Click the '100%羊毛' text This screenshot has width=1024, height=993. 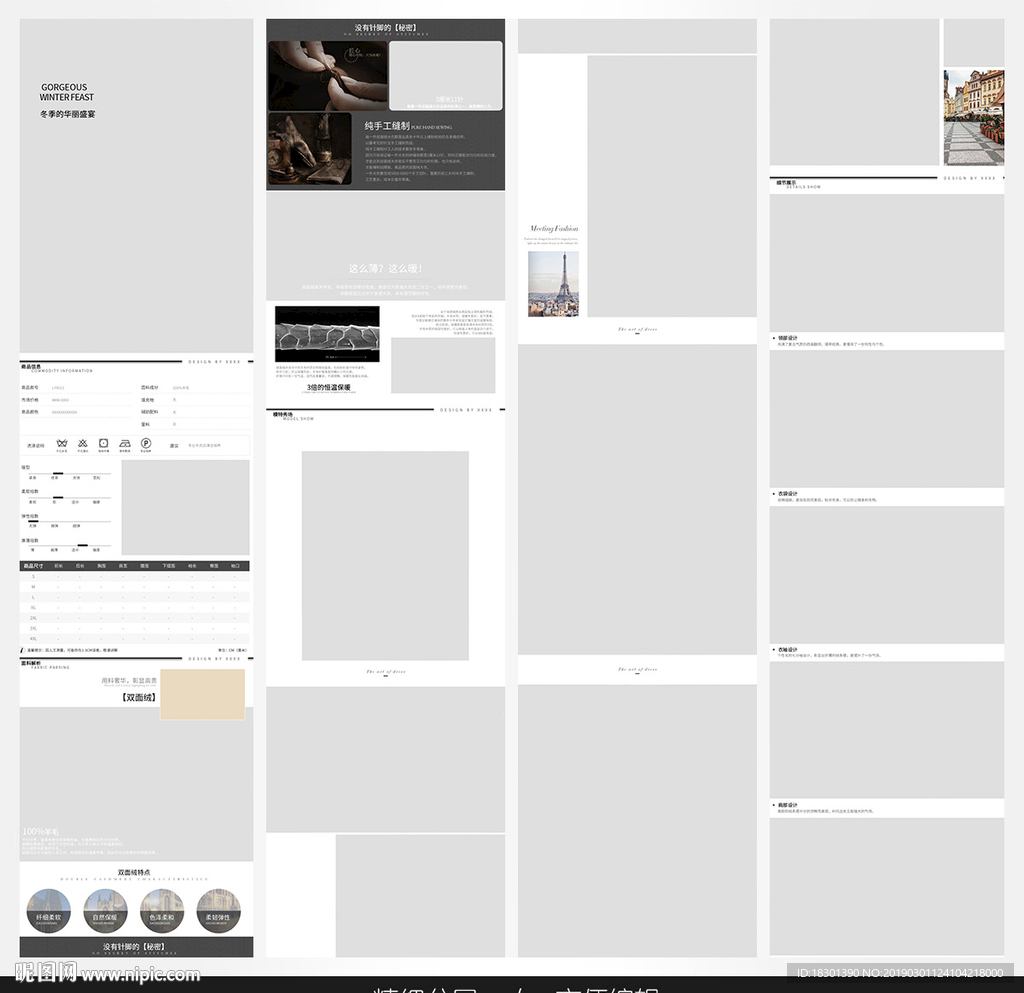[40, 831]
